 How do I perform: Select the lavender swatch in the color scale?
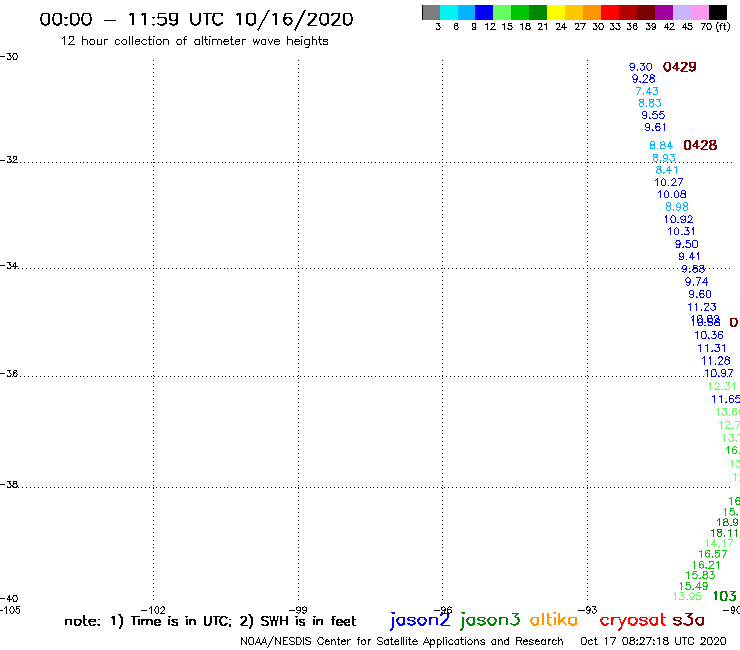(681, 12)
